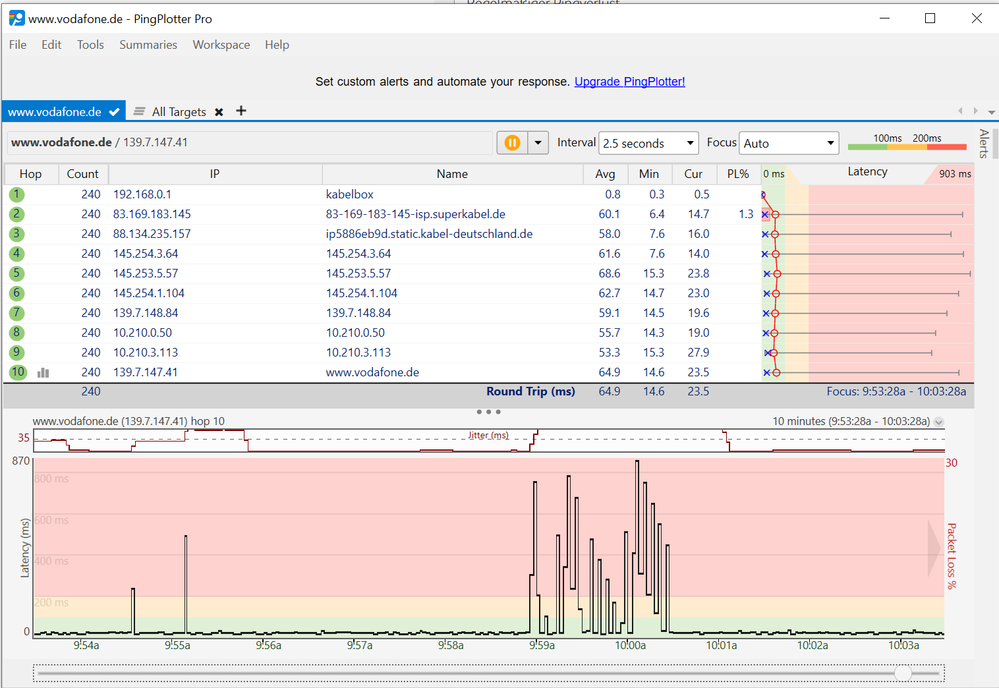Click the hop 3 green circle icon

click(17, 234)
